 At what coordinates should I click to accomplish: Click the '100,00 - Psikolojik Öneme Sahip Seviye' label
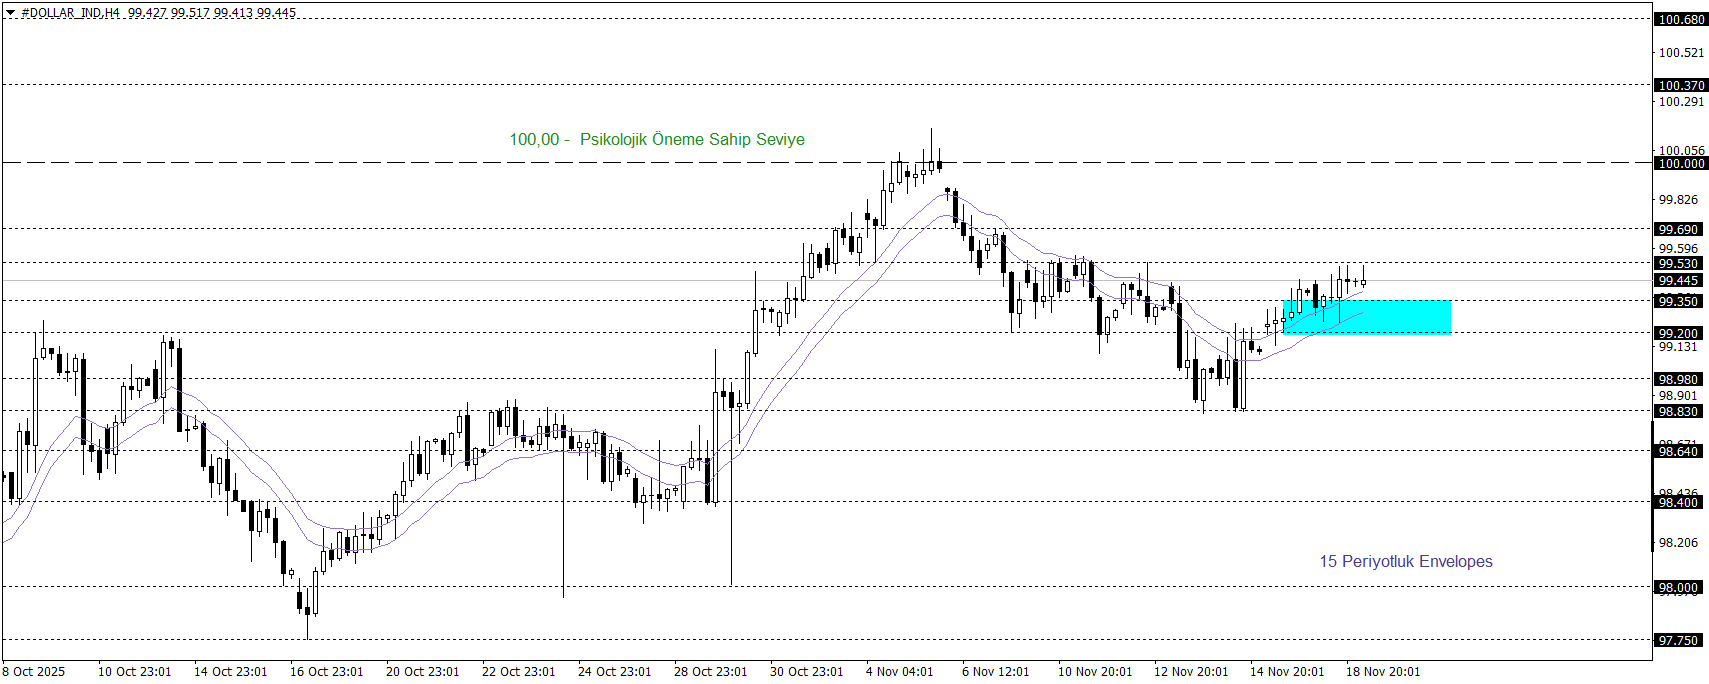(x=657, y=140)
